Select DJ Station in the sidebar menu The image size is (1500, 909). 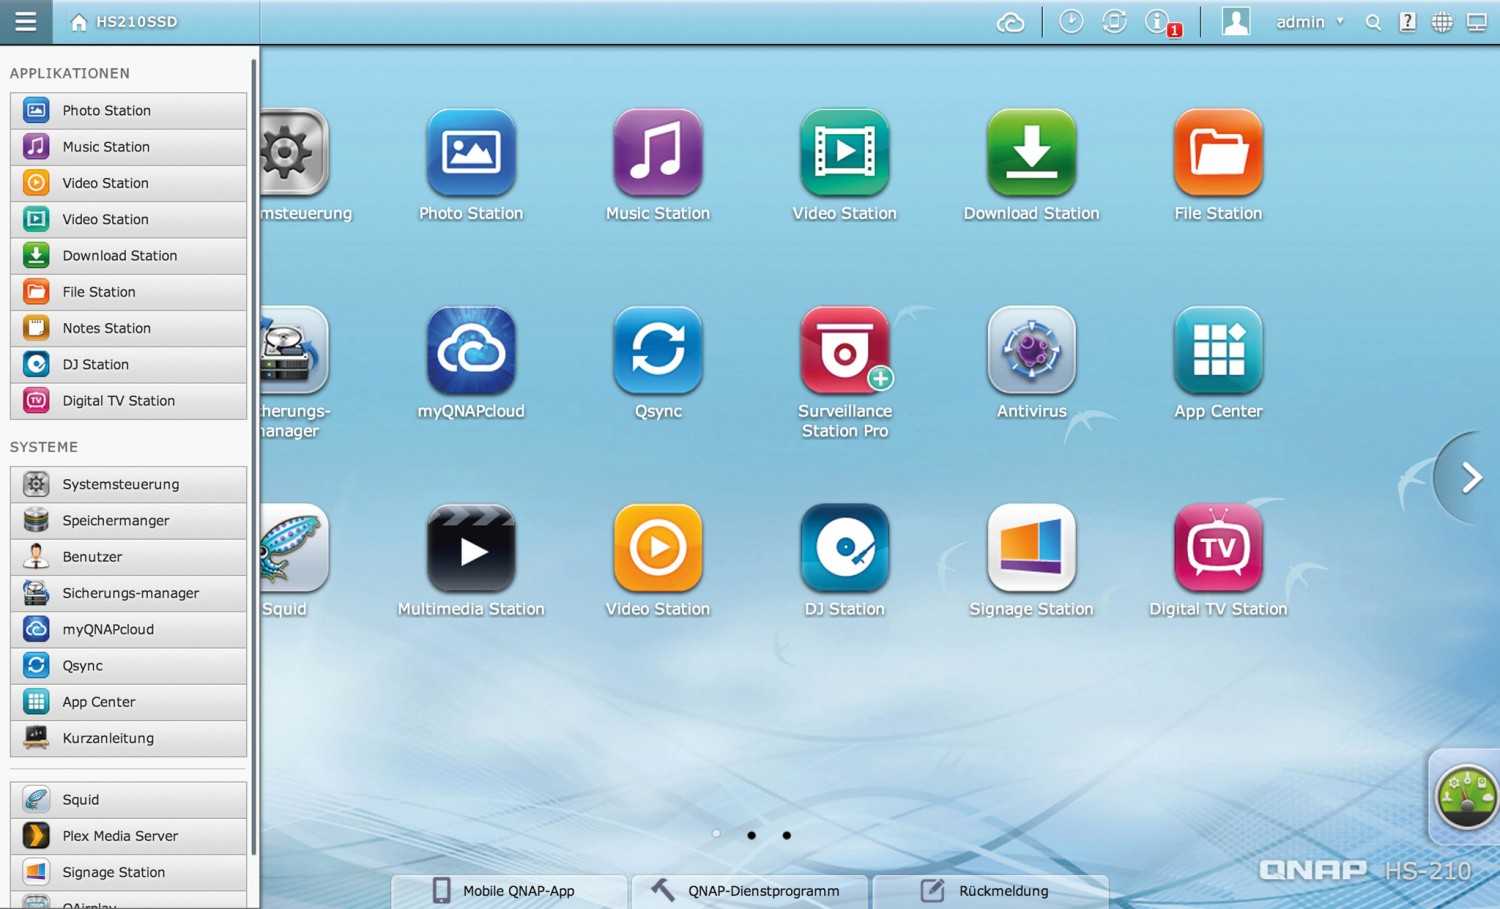(128, 365)
